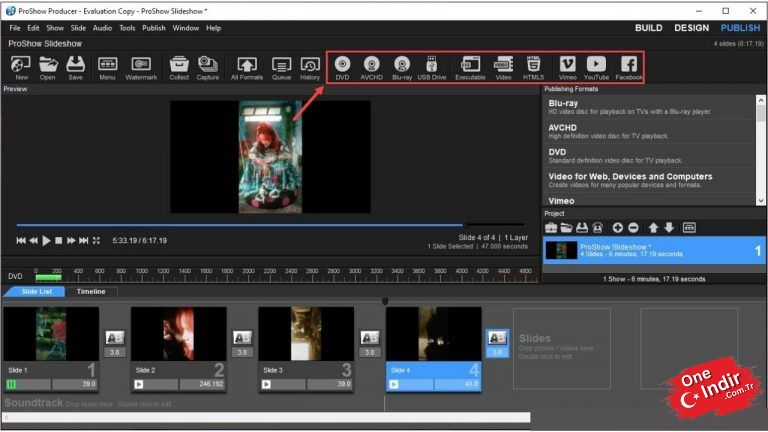Select the USB Drive output icon
768x432 pixels.
pos(432,68)
